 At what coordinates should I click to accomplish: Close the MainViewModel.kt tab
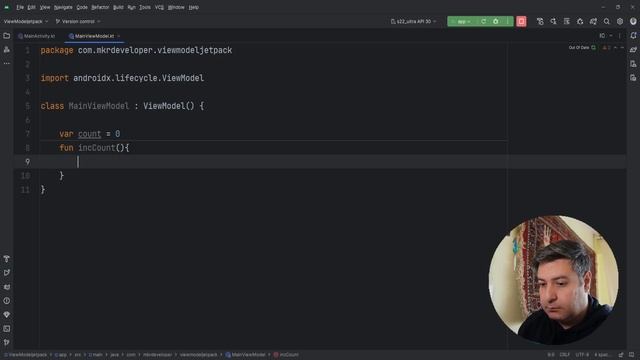[x=119, y=36]
